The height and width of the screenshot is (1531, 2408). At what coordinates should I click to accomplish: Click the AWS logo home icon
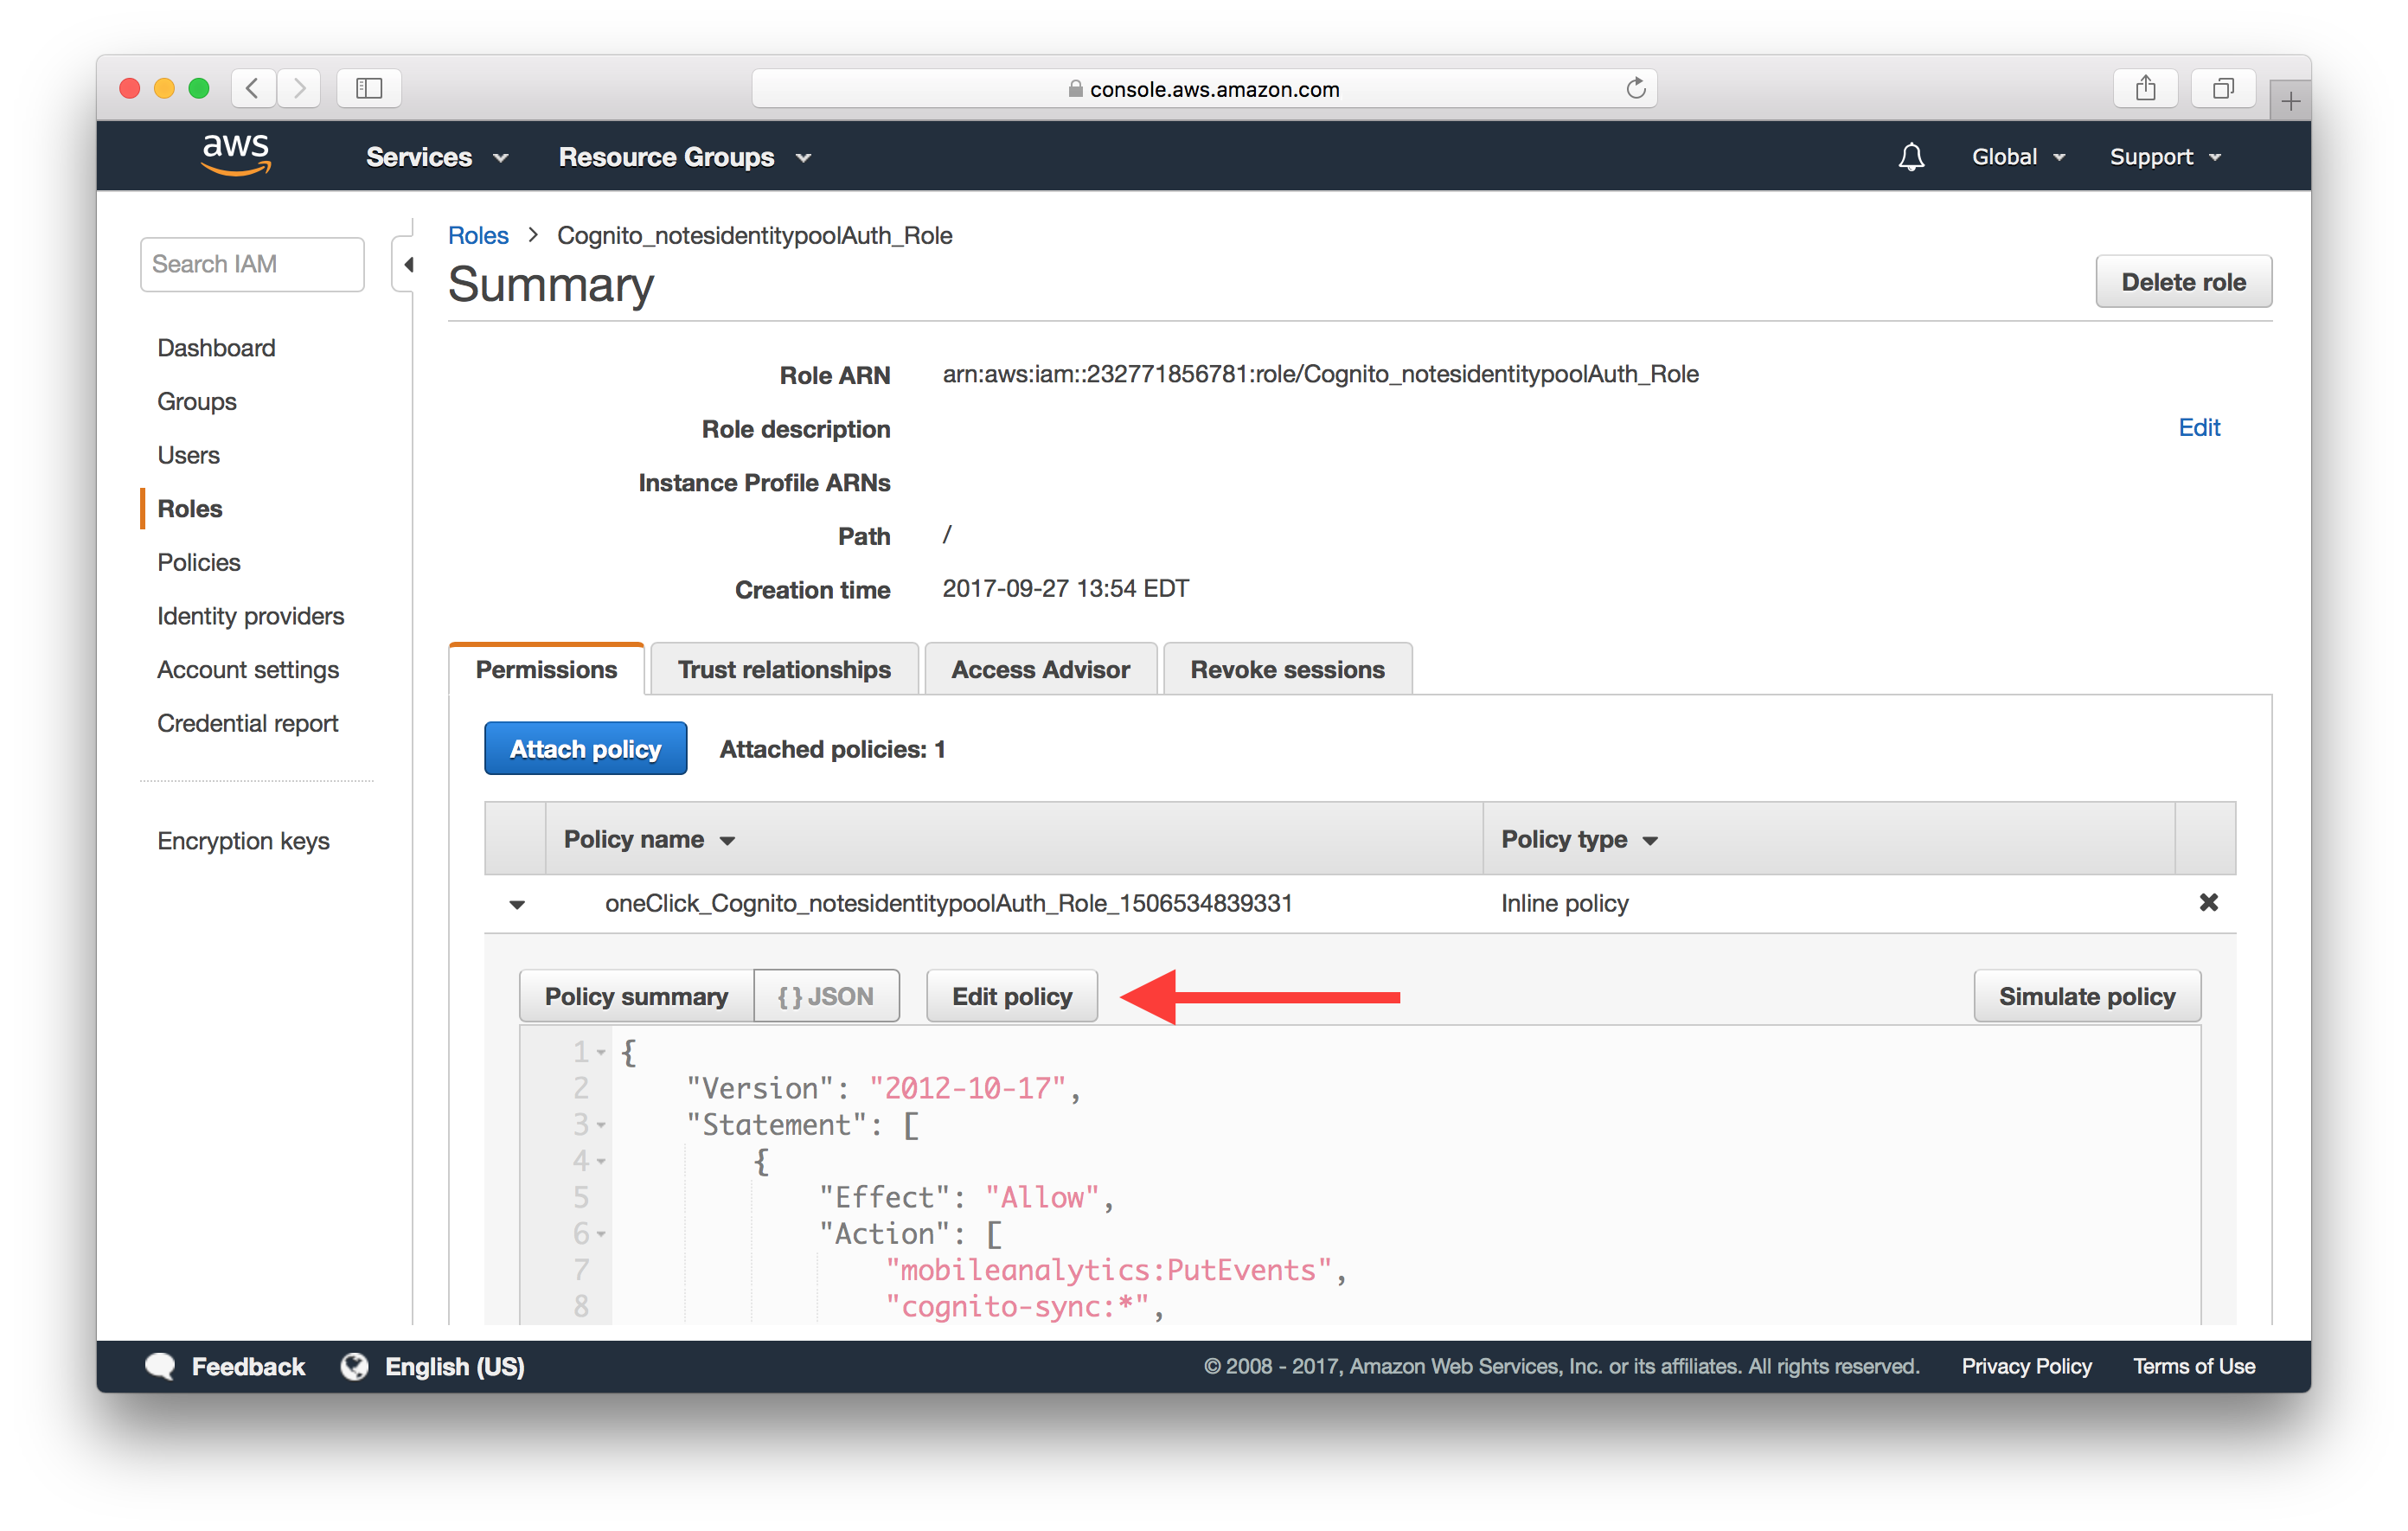coord(236,156)
